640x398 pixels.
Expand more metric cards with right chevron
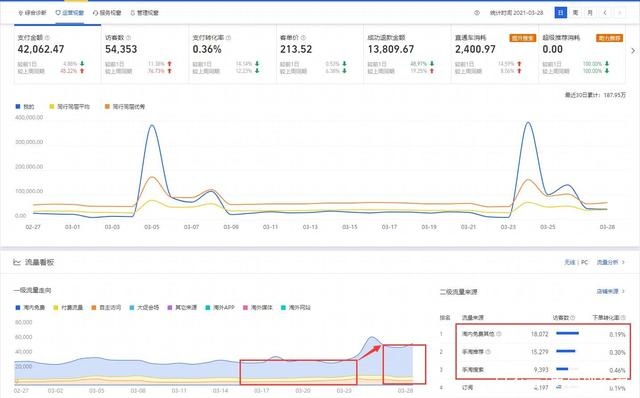pyautogui.click(x=633, y=51)
